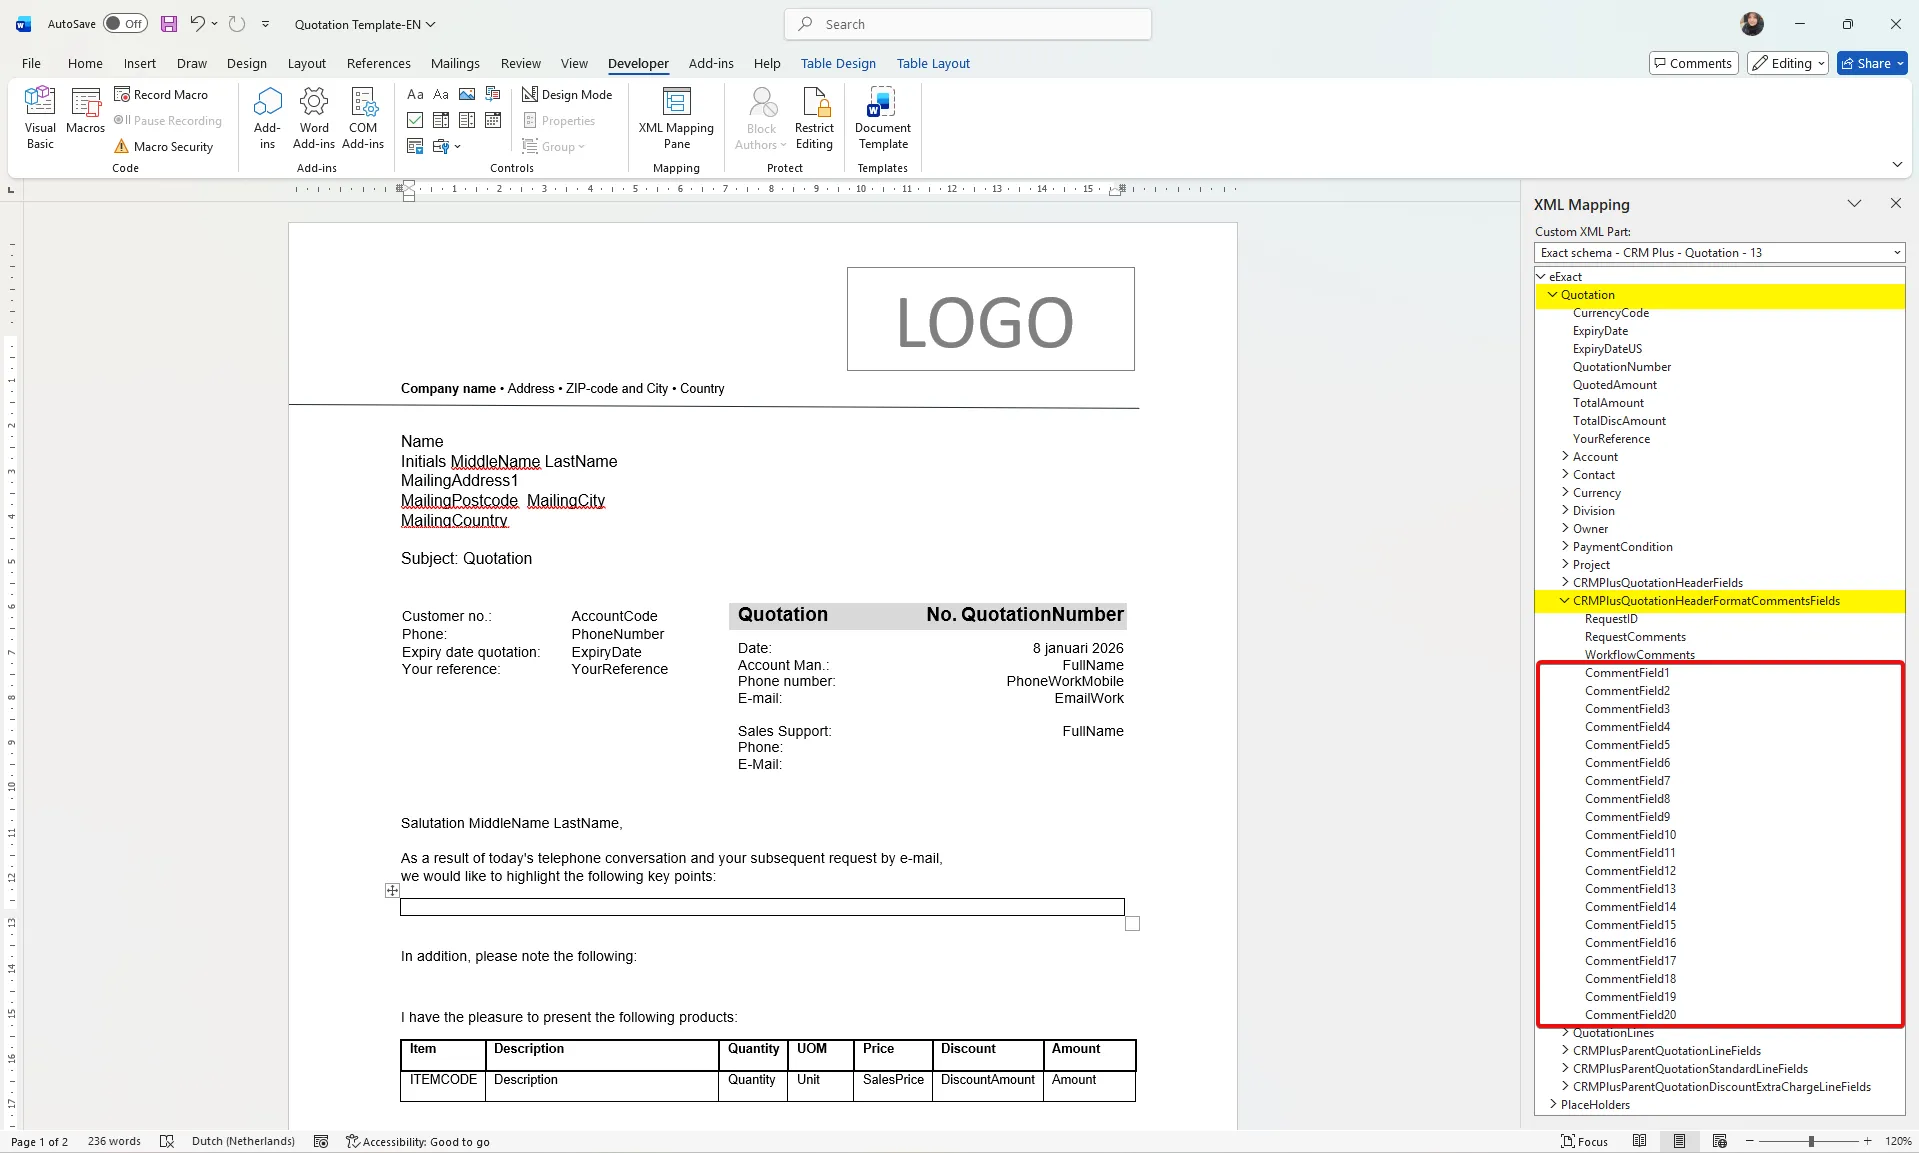The image size is (1919, 1153).
Task: Open the Custom XML Part dropdown
Action: (1719, 253)
